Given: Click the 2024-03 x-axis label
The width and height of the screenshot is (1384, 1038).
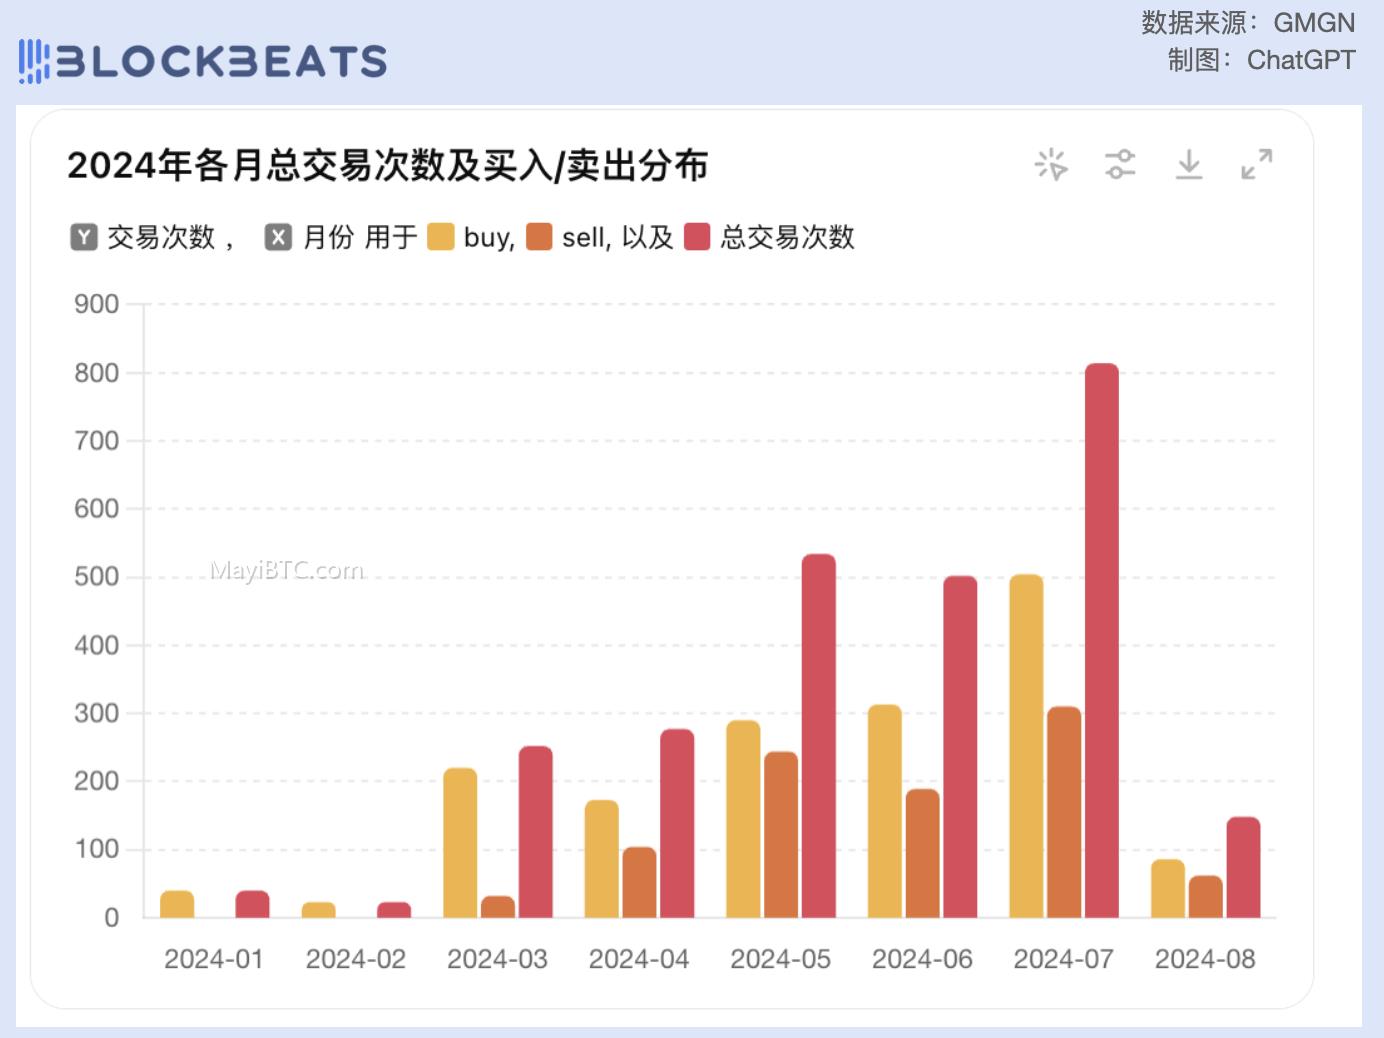Looking at the screenshot, I should (497, 959).
